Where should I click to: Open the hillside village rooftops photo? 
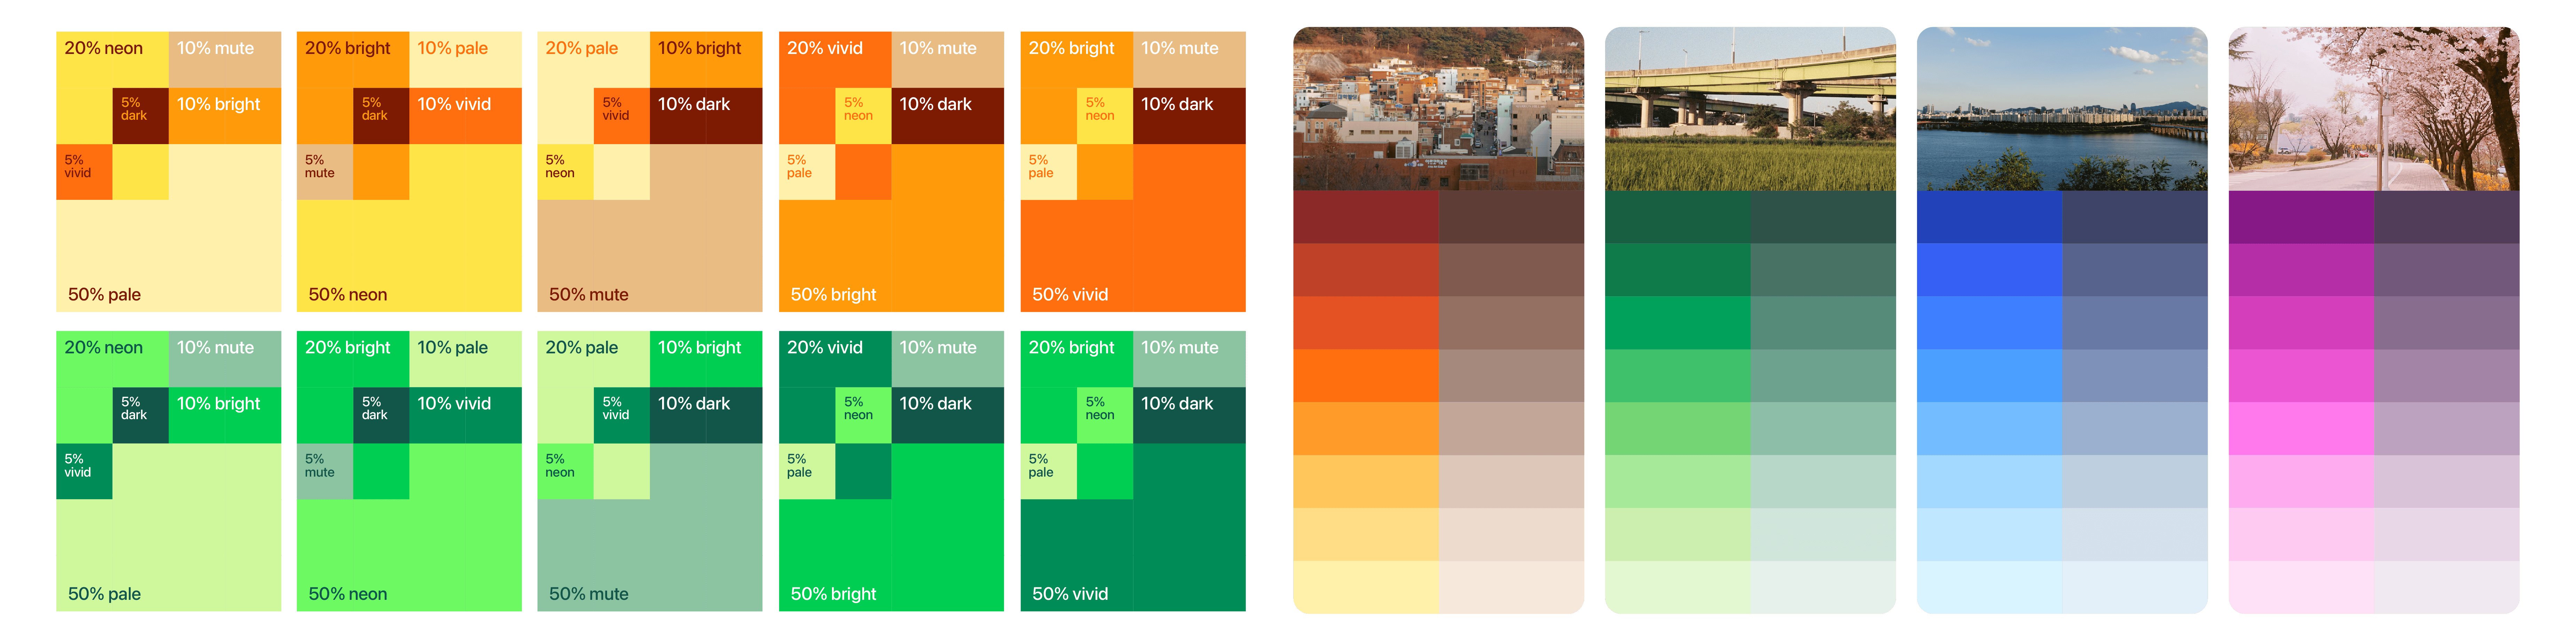[1438, 109]
